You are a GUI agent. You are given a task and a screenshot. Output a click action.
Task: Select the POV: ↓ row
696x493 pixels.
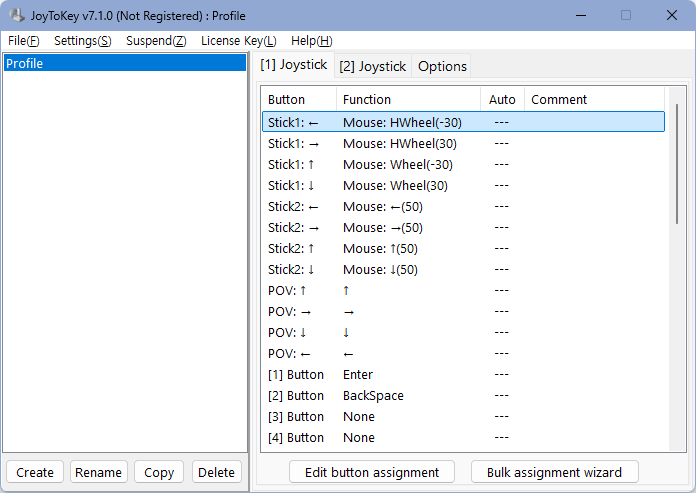click(463, 332)
